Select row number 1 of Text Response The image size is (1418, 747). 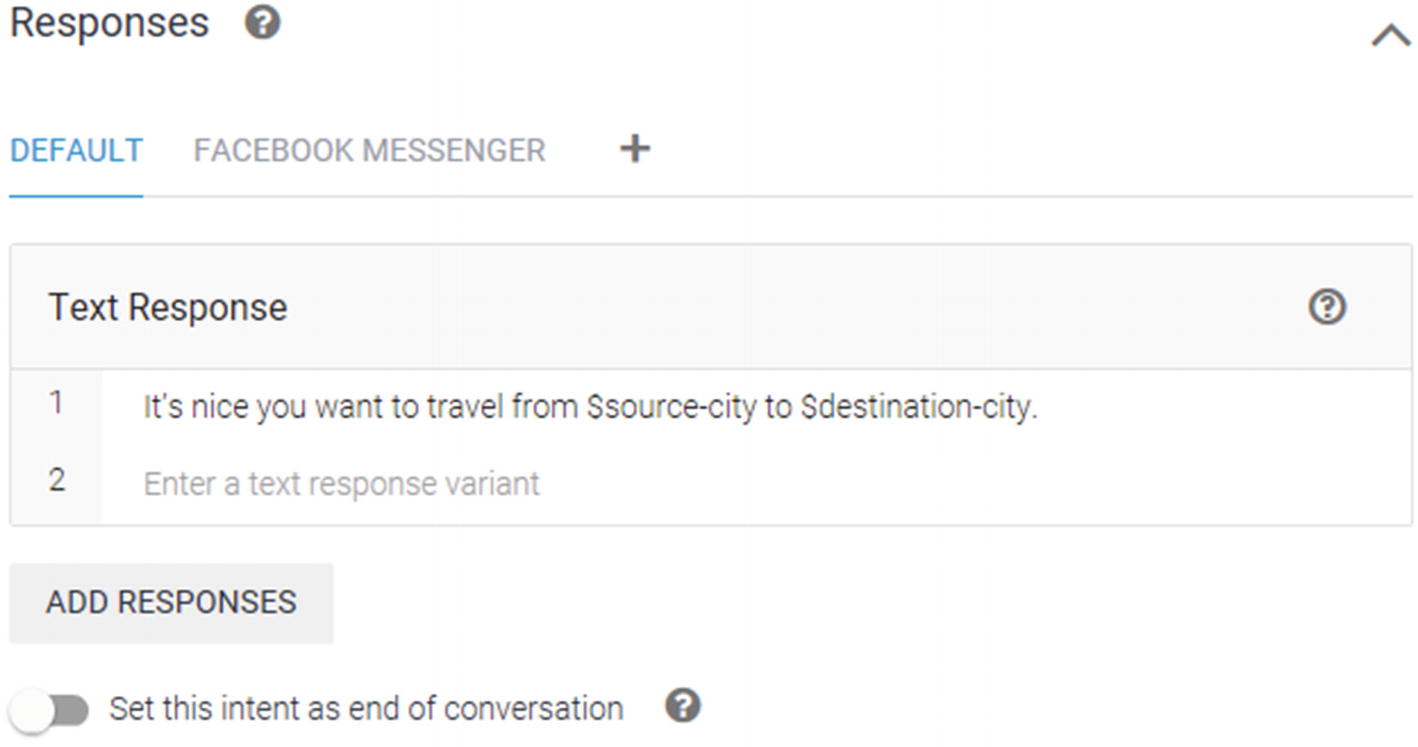pos(56,403)
